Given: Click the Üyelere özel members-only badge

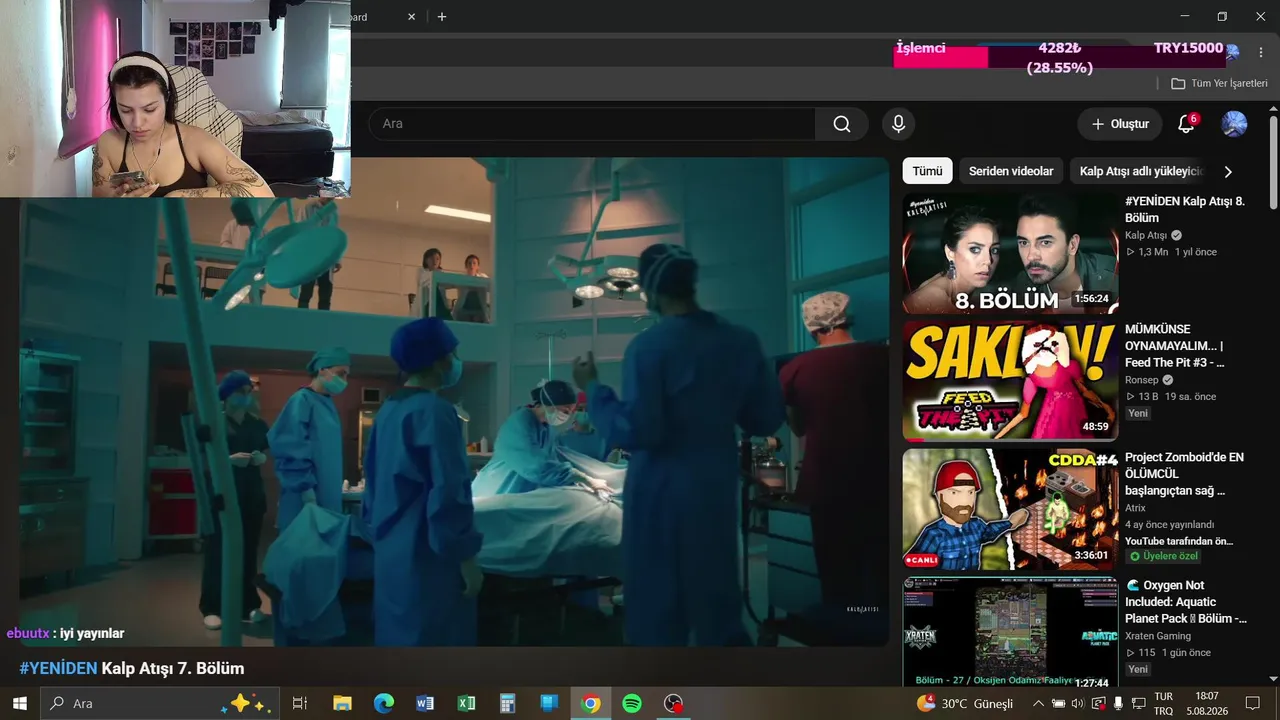Looking at the screenshot, I should click(x=1164, y=556).
